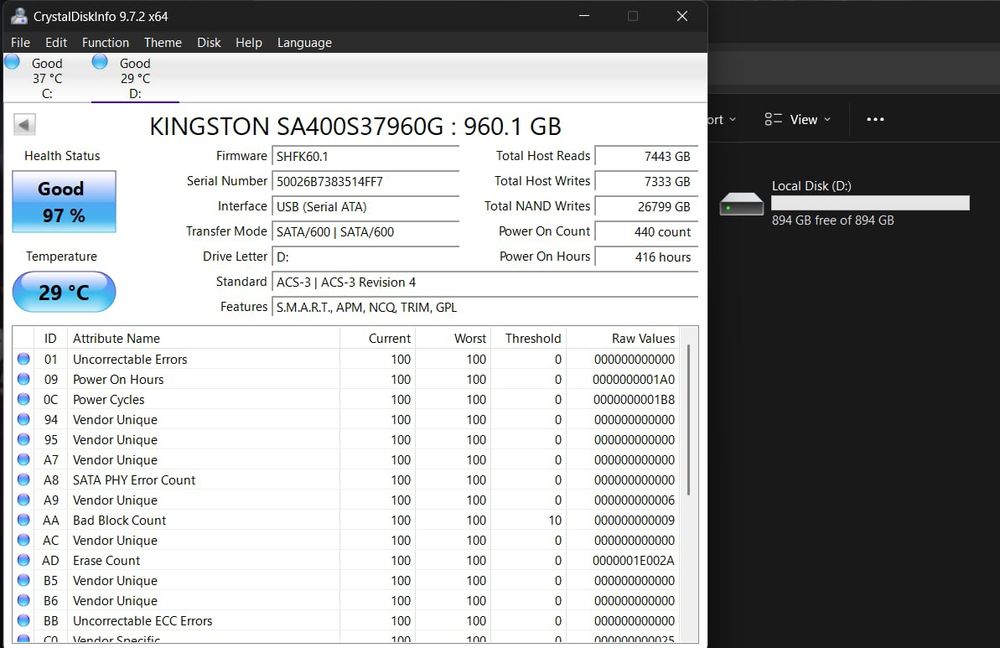Screen dimensions: 1000x648
Task: Click status orb for Uncorrectable Errors row
Action: [x=24, y=359]
